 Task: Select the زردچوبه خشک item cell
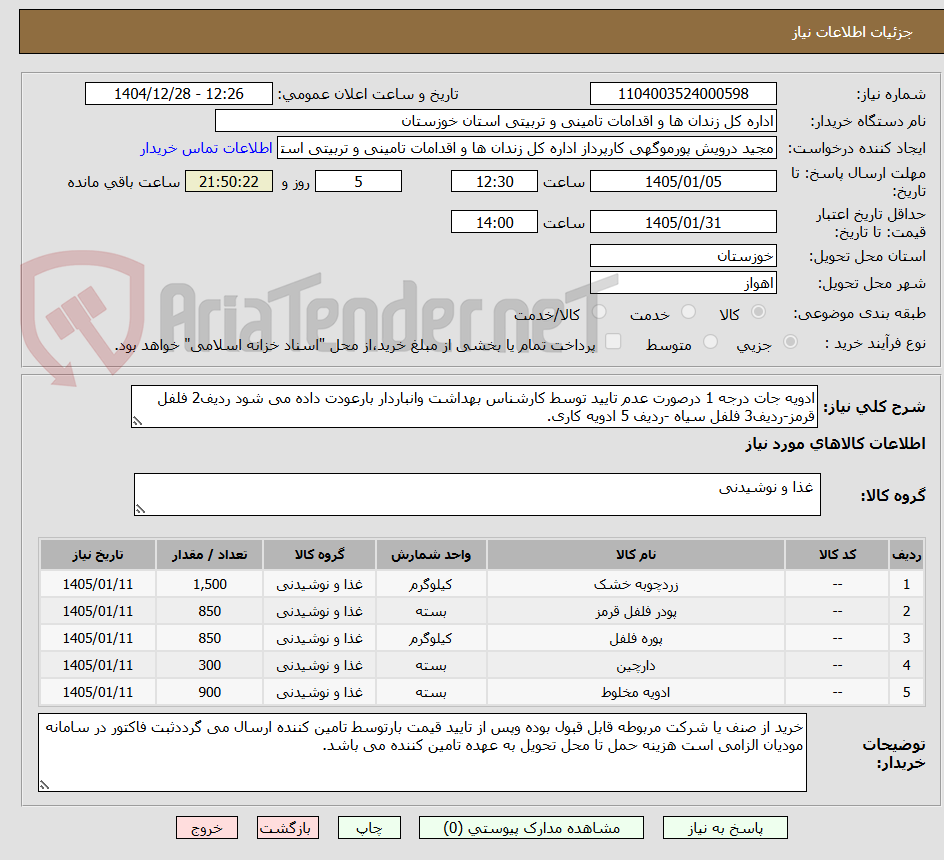coord(636,584)
